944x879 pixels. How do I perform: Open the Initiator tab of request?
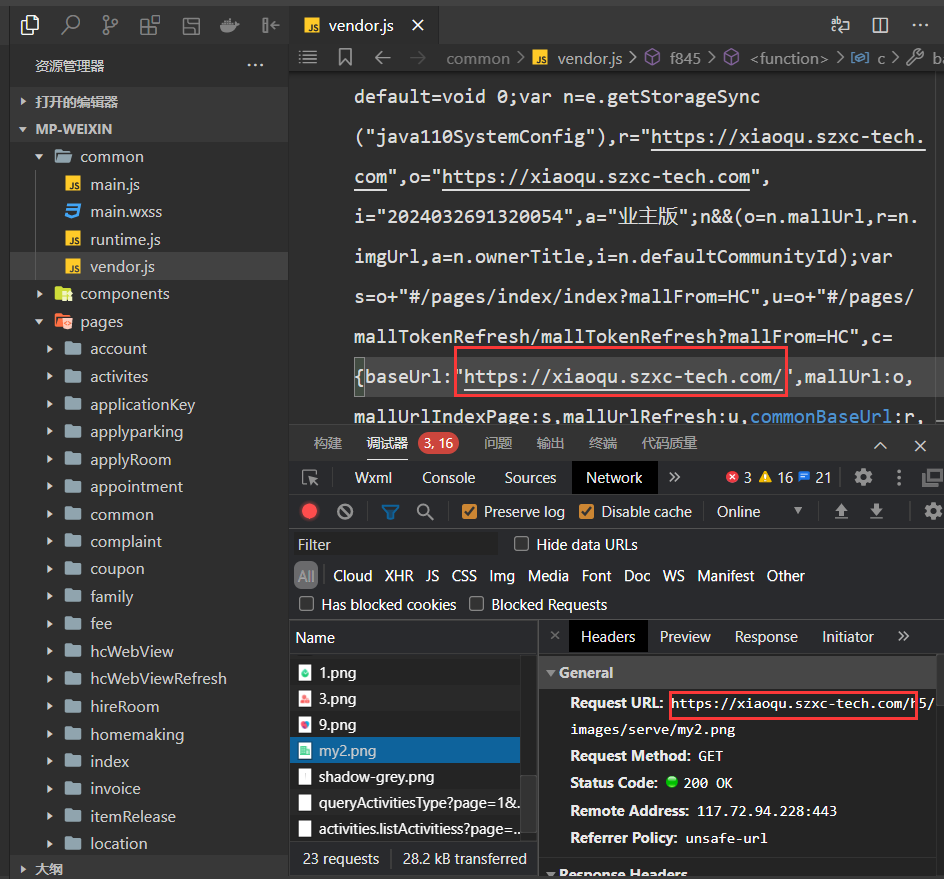pyautogui.click(x=848, y=637)
